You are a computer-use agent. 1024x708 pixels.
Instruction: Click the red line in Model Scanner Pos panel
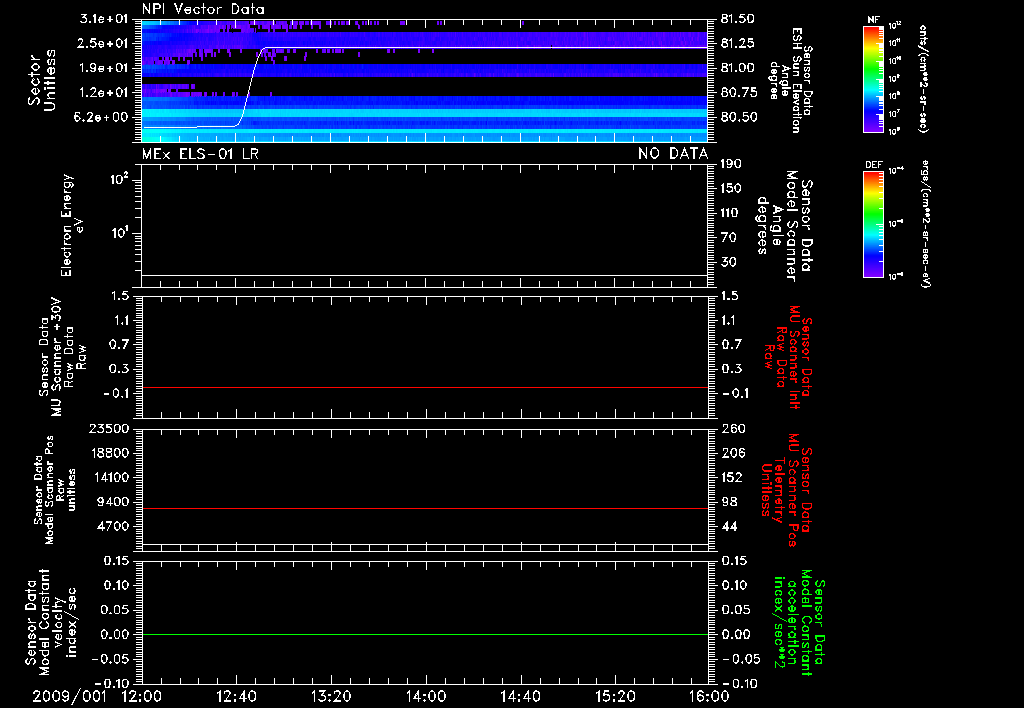coord(424,508)
